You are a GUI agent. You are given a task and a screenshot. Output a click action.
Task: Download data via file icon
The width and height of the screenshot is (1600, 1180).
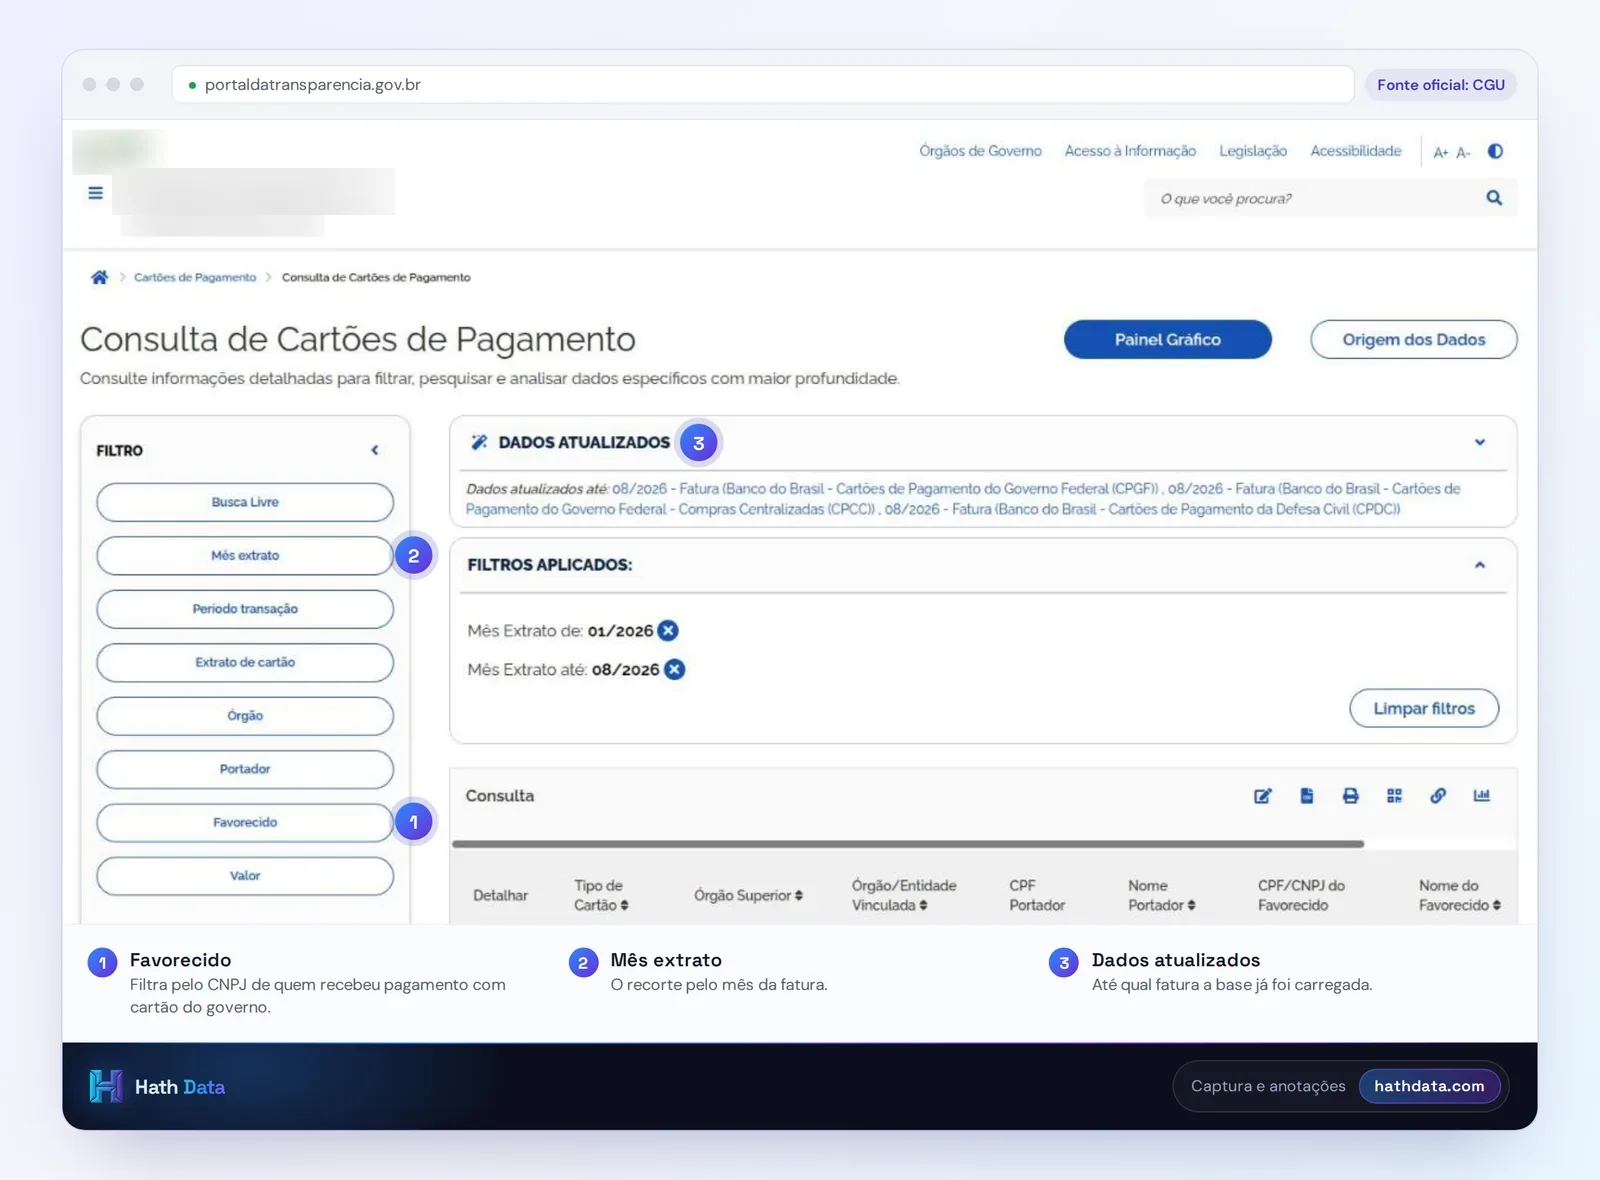click(1307, 796)
